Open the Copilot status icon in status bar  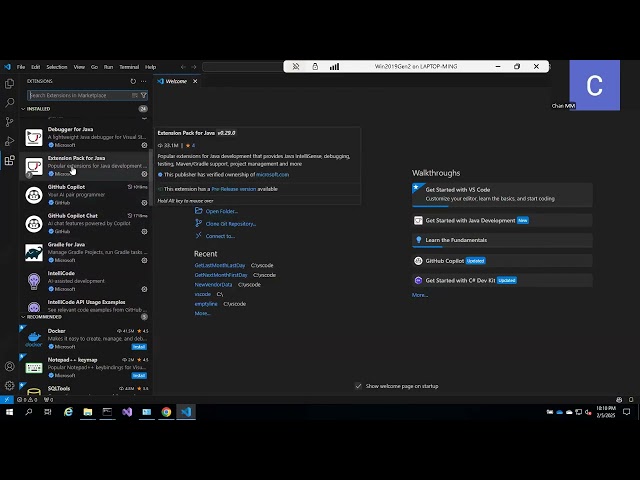[x=619, y=400]
